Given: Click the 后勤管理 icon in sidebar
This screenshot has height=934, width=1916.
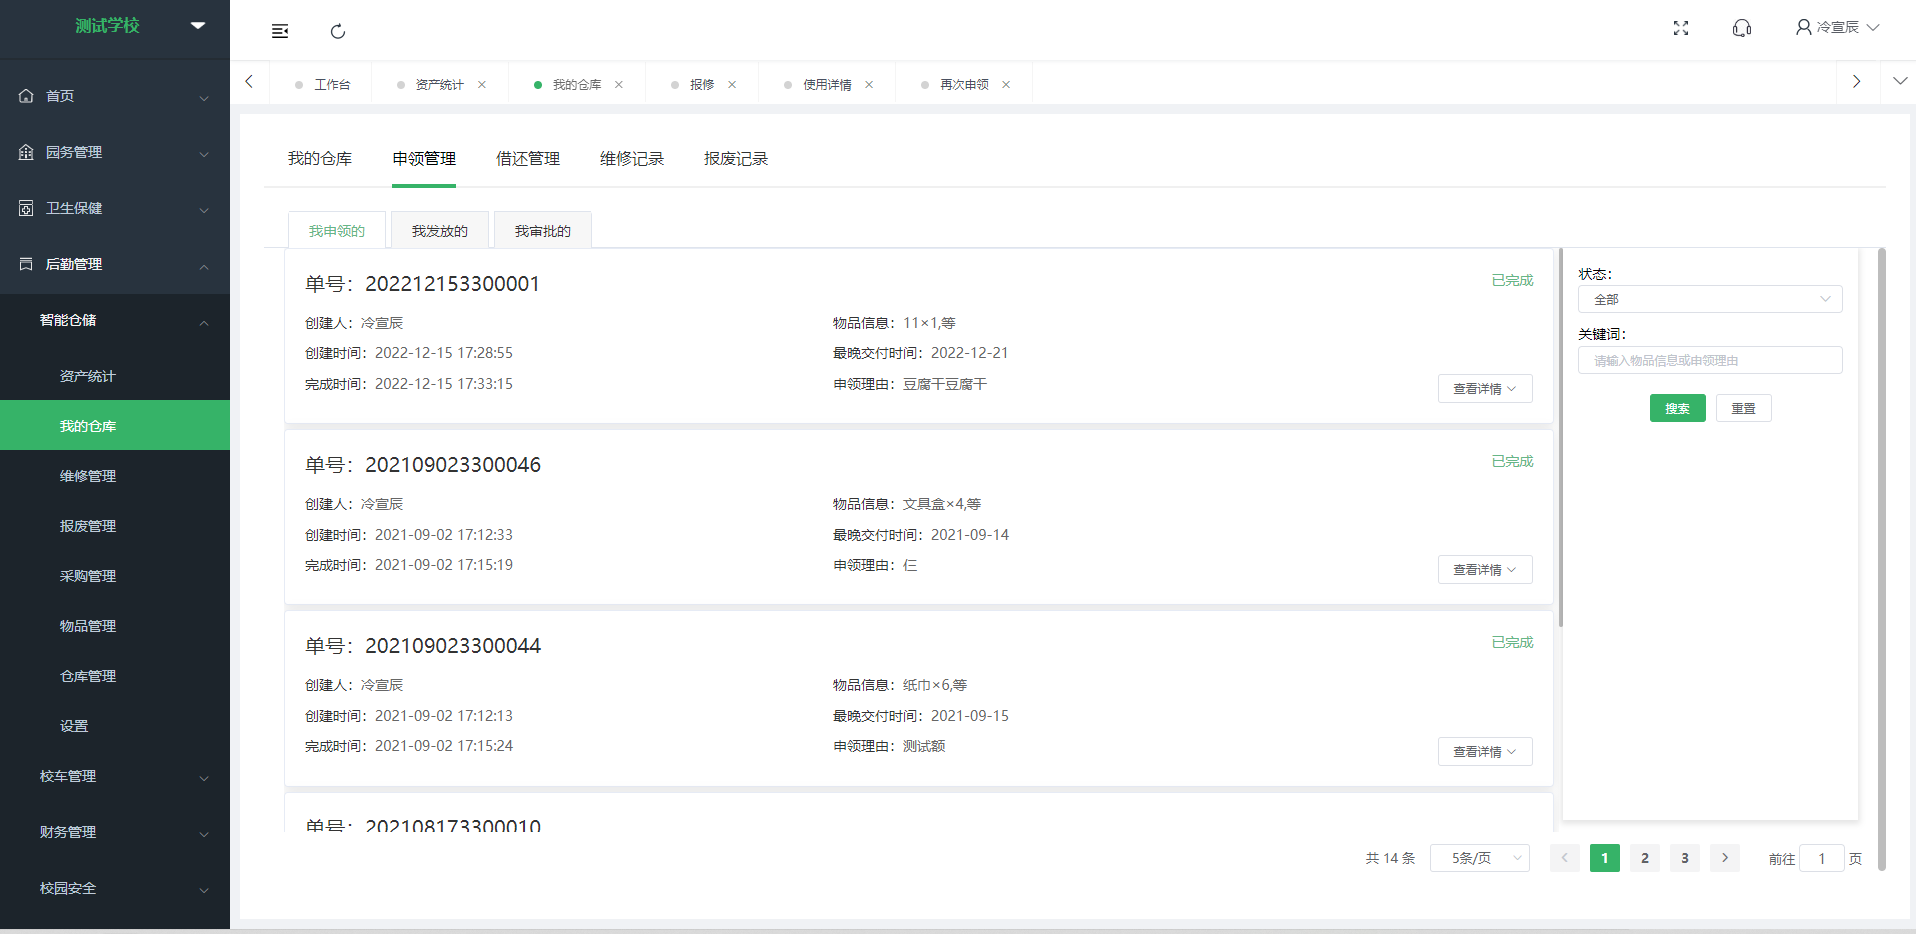Looking at the screenshot, I should 26,264.
